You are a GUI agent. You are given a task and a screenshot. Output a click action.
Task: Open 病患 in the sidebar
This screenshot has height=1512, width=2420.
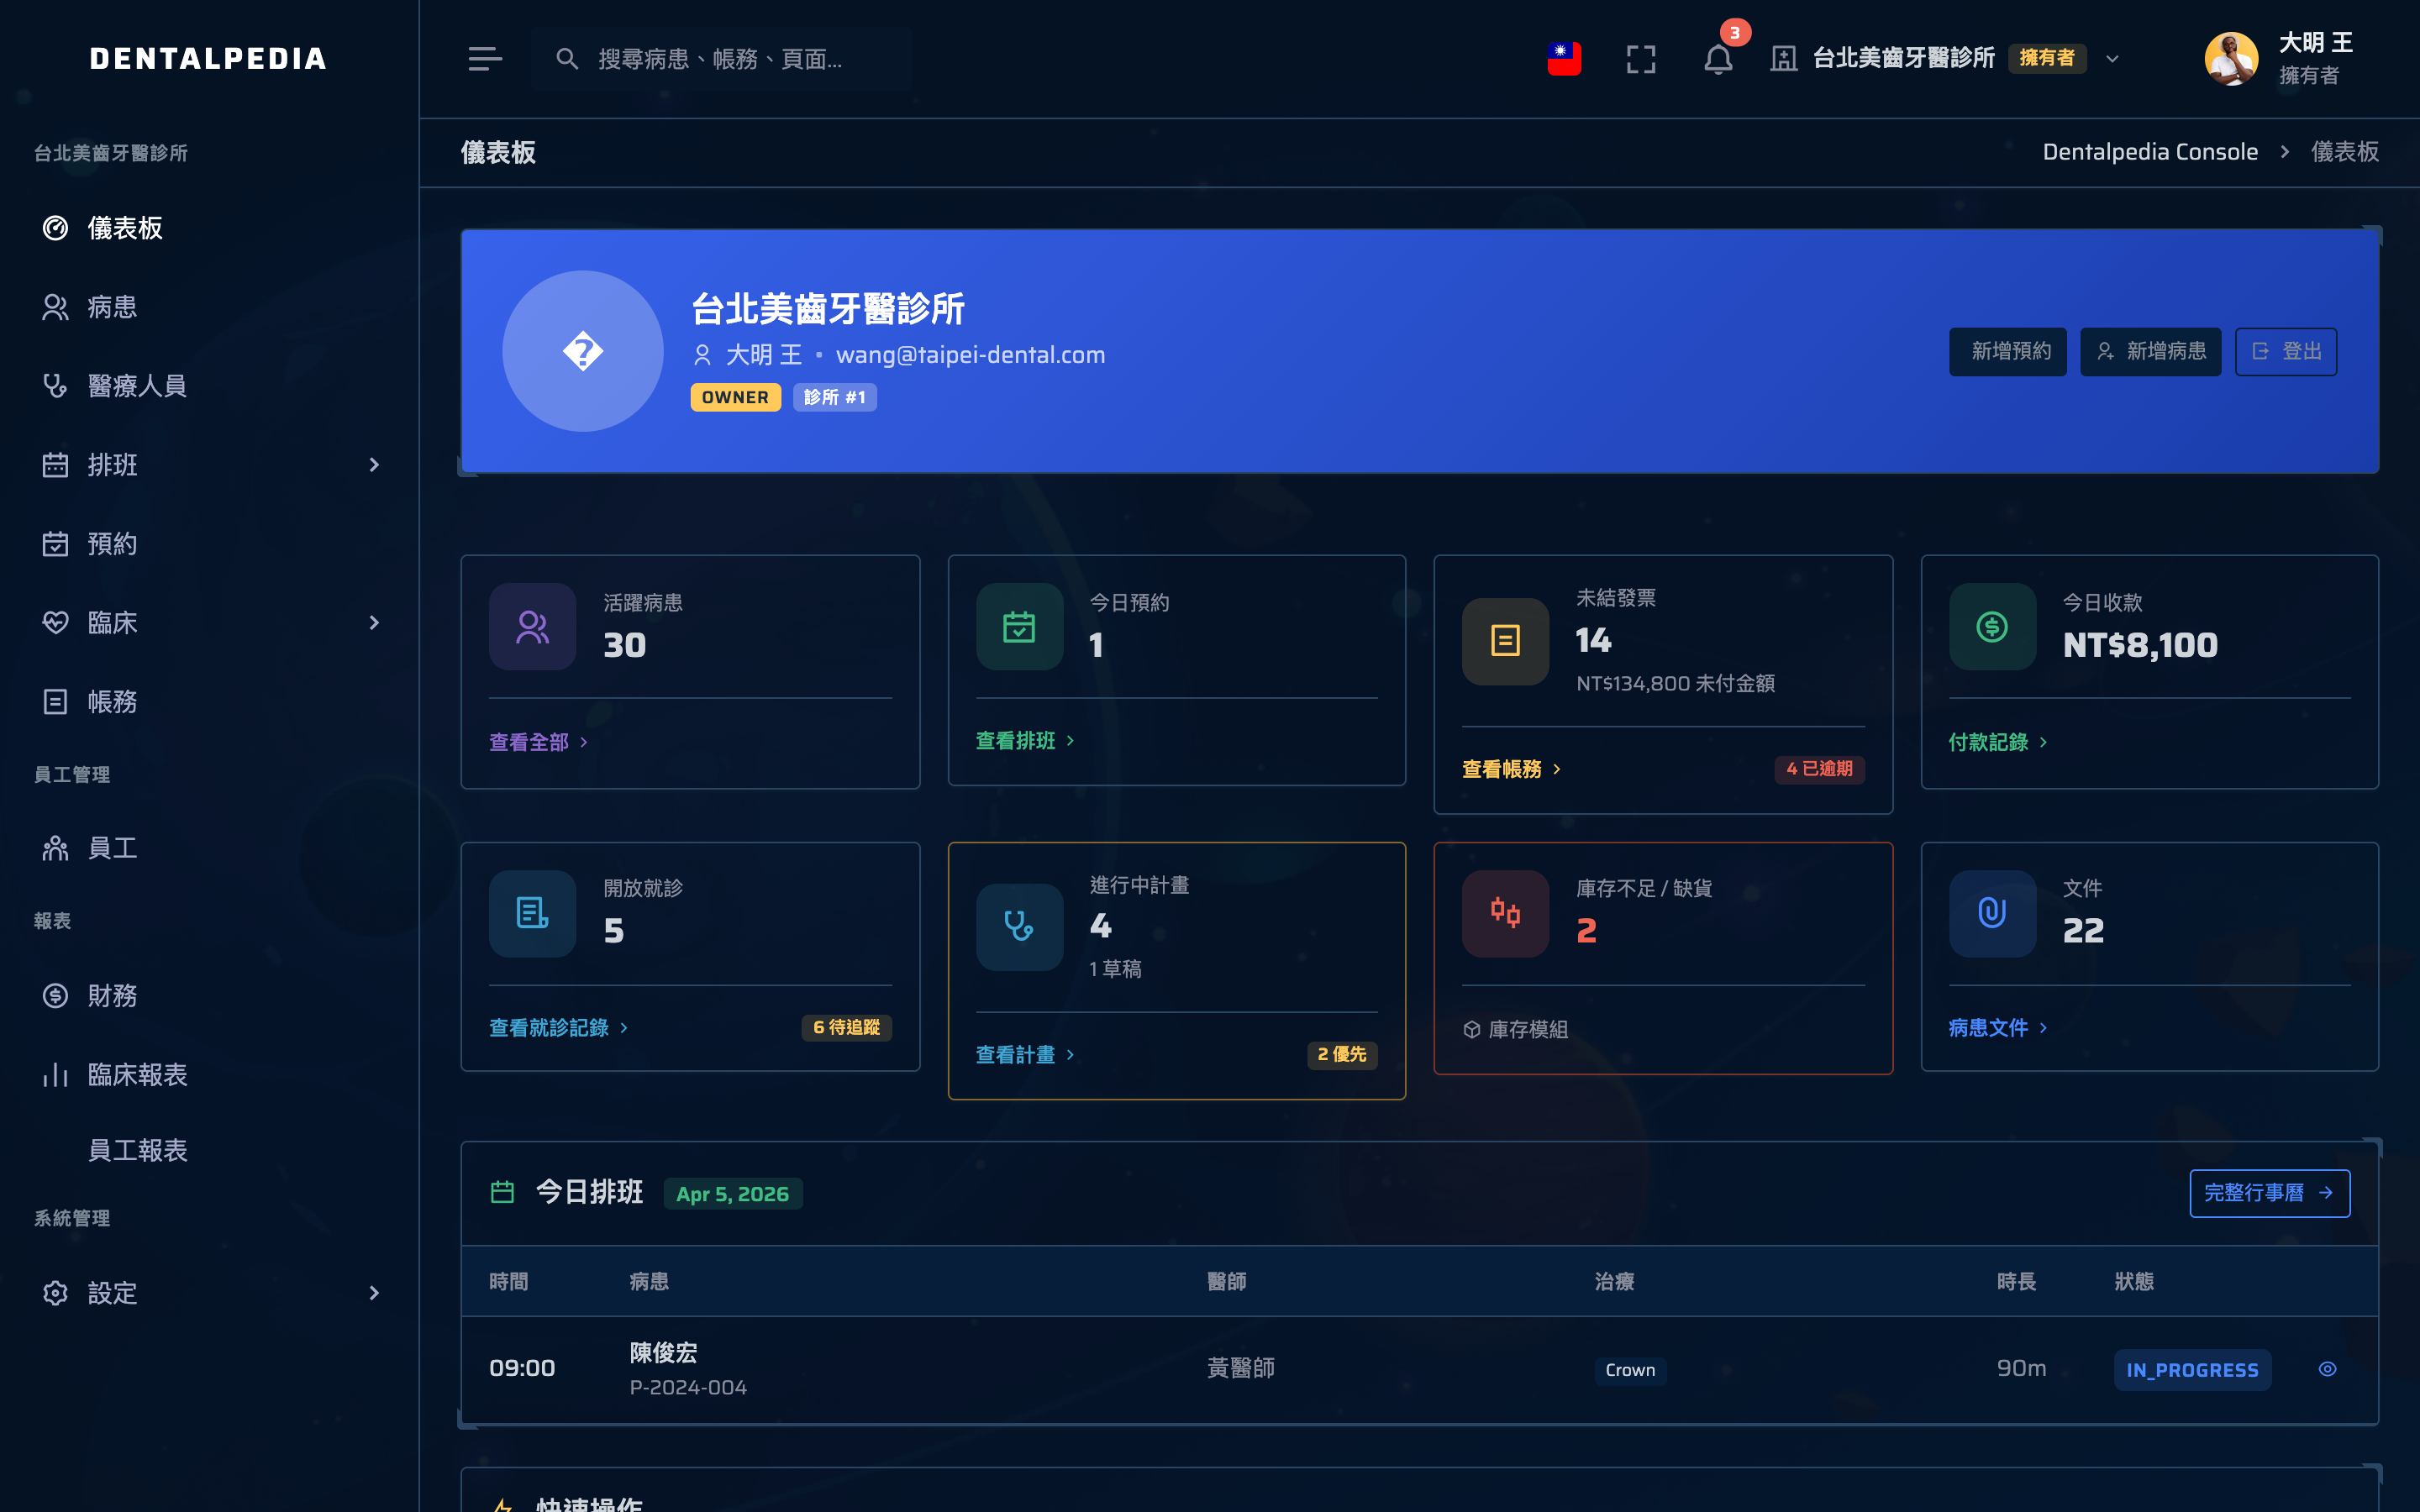[x=112, y=307]
